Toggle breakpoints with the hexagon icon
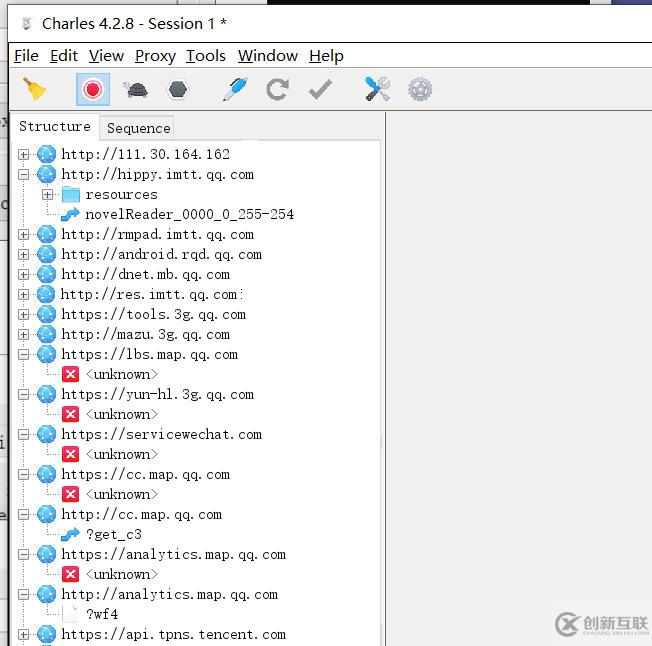The image size is (652, 646). [178, 89]
